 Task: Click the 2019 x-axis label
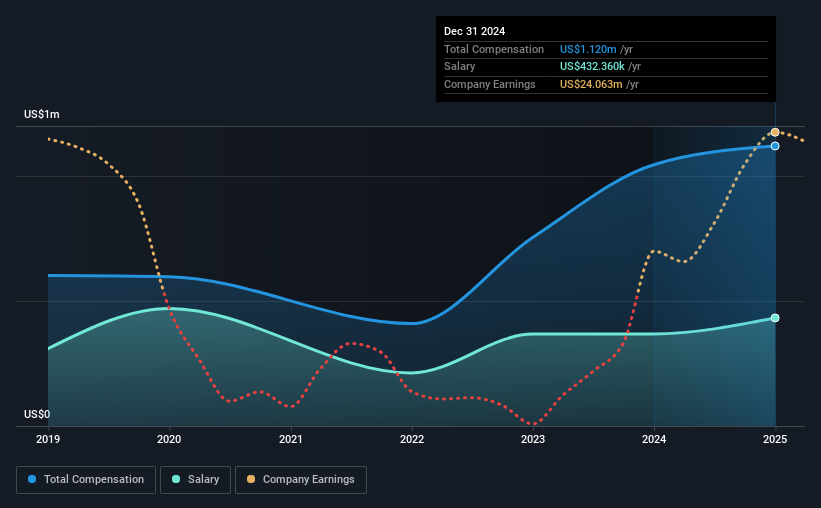tap(48, 439)
